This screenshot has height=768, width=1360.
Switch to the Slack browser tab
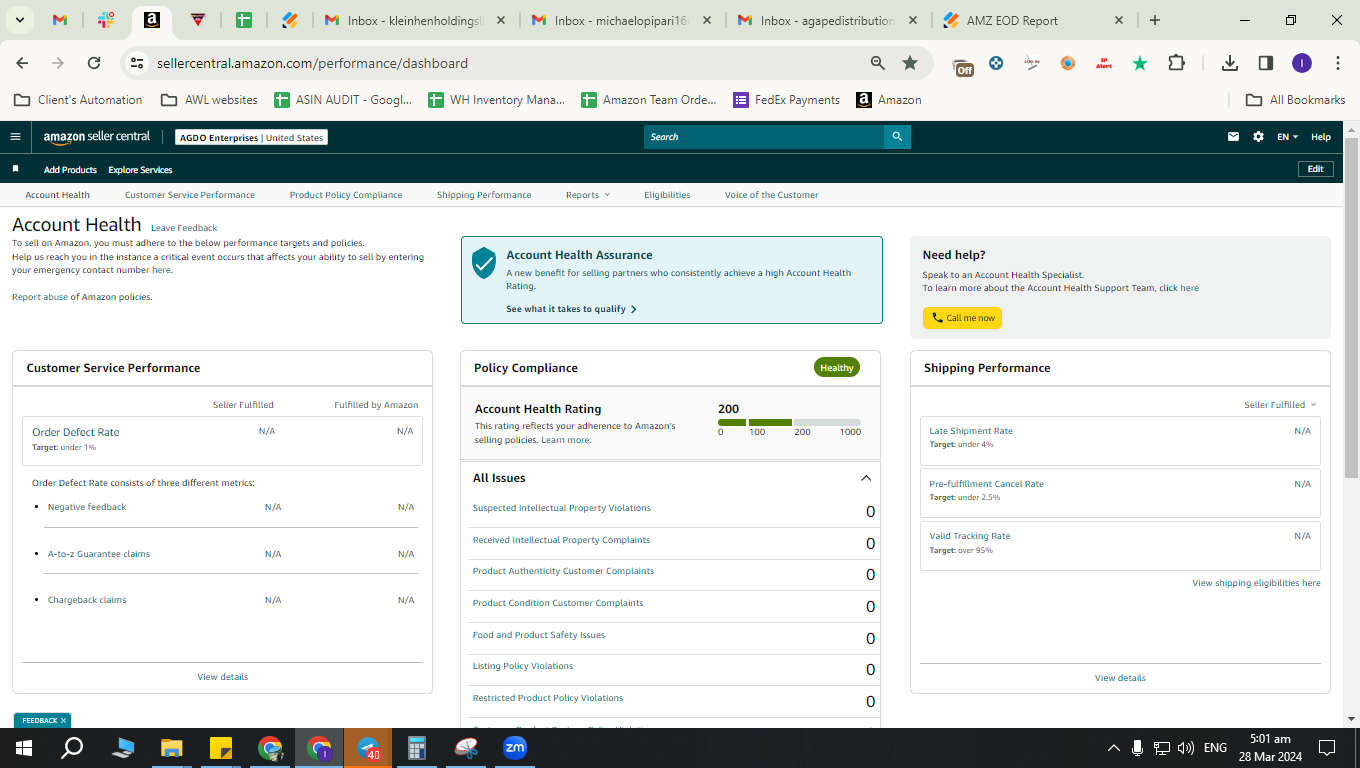107,20
